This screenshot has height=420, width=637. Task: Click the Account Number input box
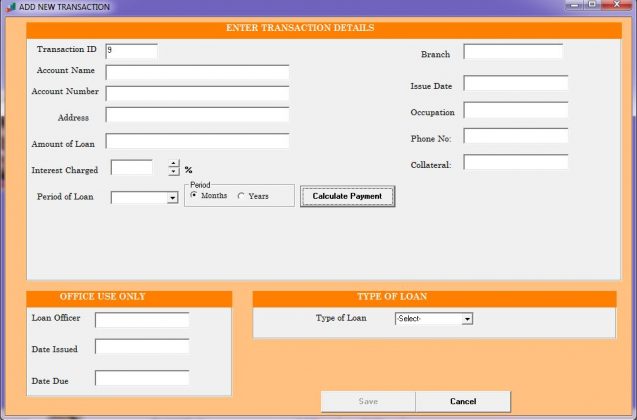[197, 93]
